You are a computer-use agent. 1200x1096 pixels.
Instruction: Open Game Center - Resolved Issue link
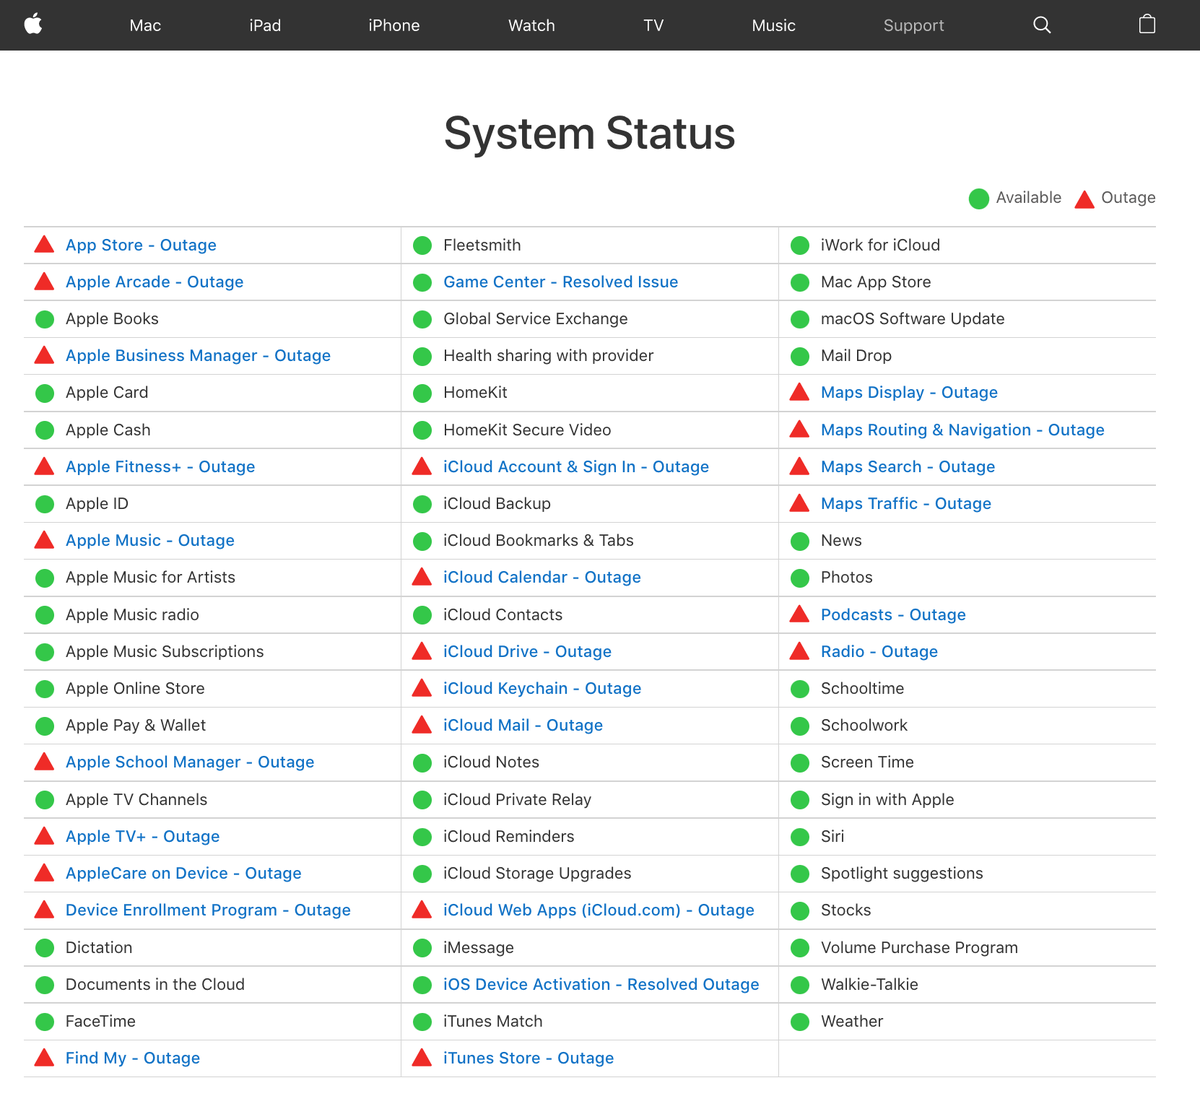click(x=561, y=282)
